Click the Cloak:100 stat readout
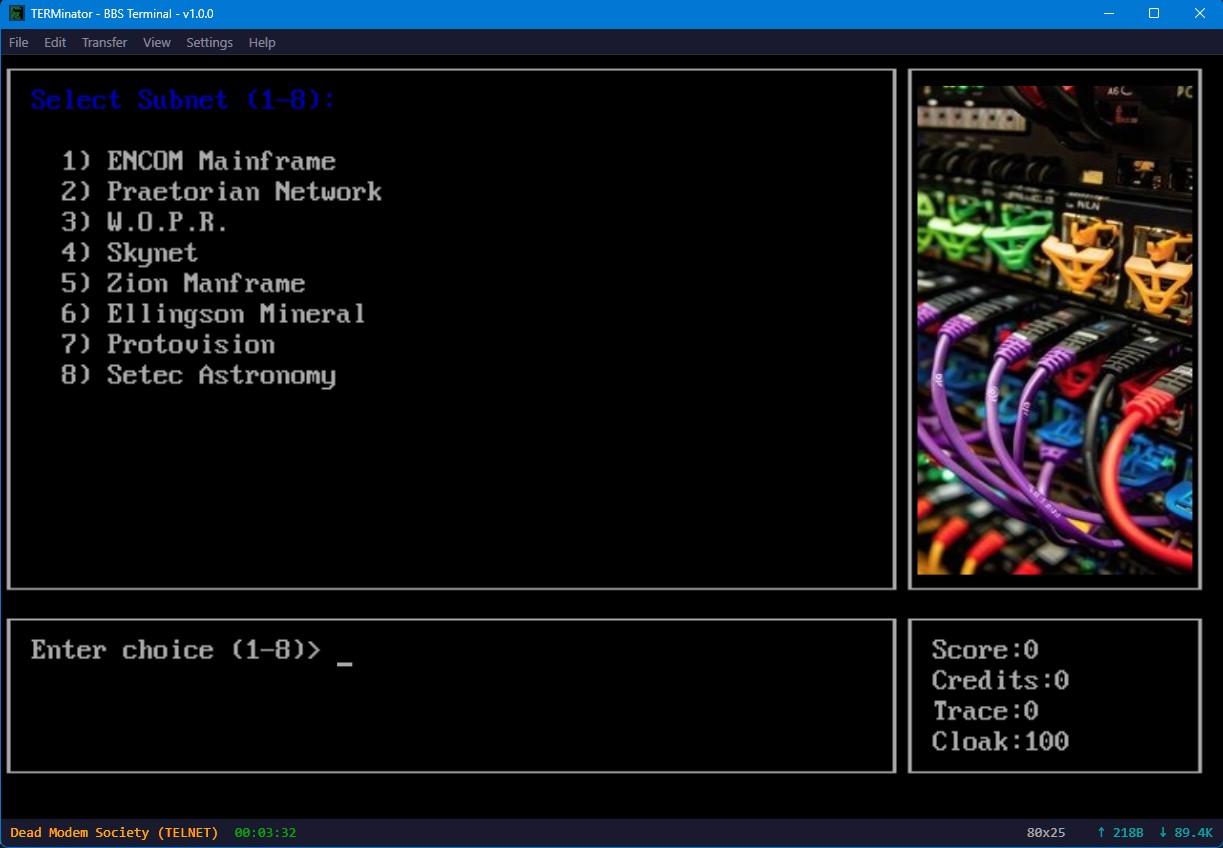This screenshot has height=848, width=1223. [998, 741]
